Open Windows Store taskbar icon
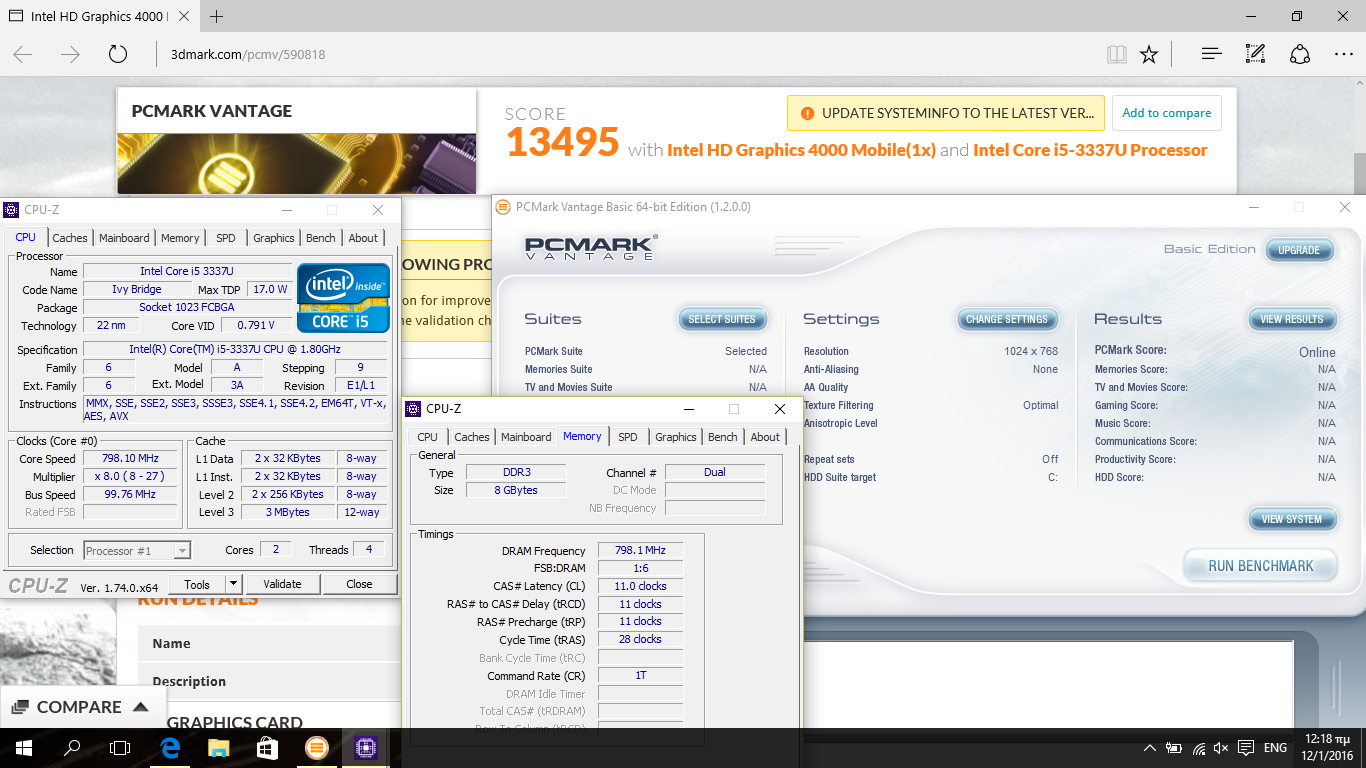This screenshot has width=1366, height=768. pos(267,747)
